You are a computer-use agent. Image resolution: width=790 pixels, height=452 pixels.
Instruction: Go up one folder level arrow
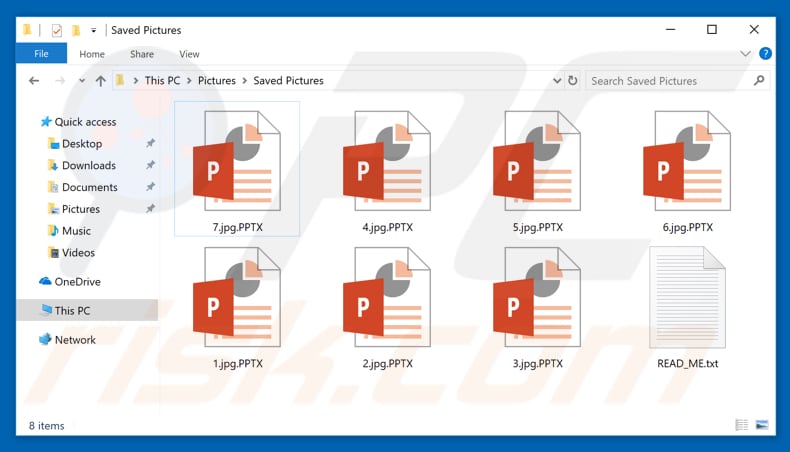100,81
